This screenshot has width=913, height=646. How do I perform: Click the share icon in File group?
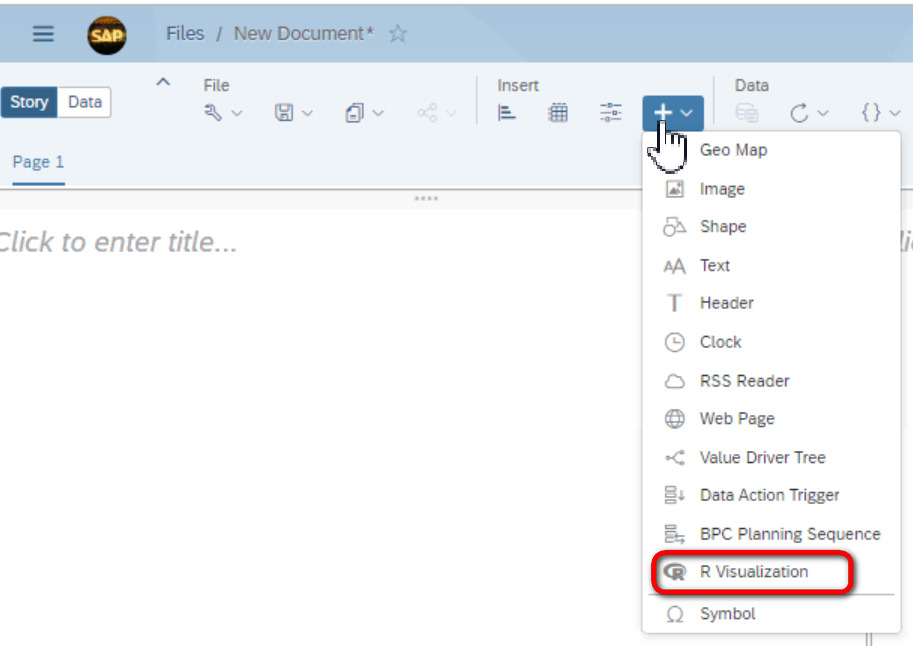[x=427, y=112]
